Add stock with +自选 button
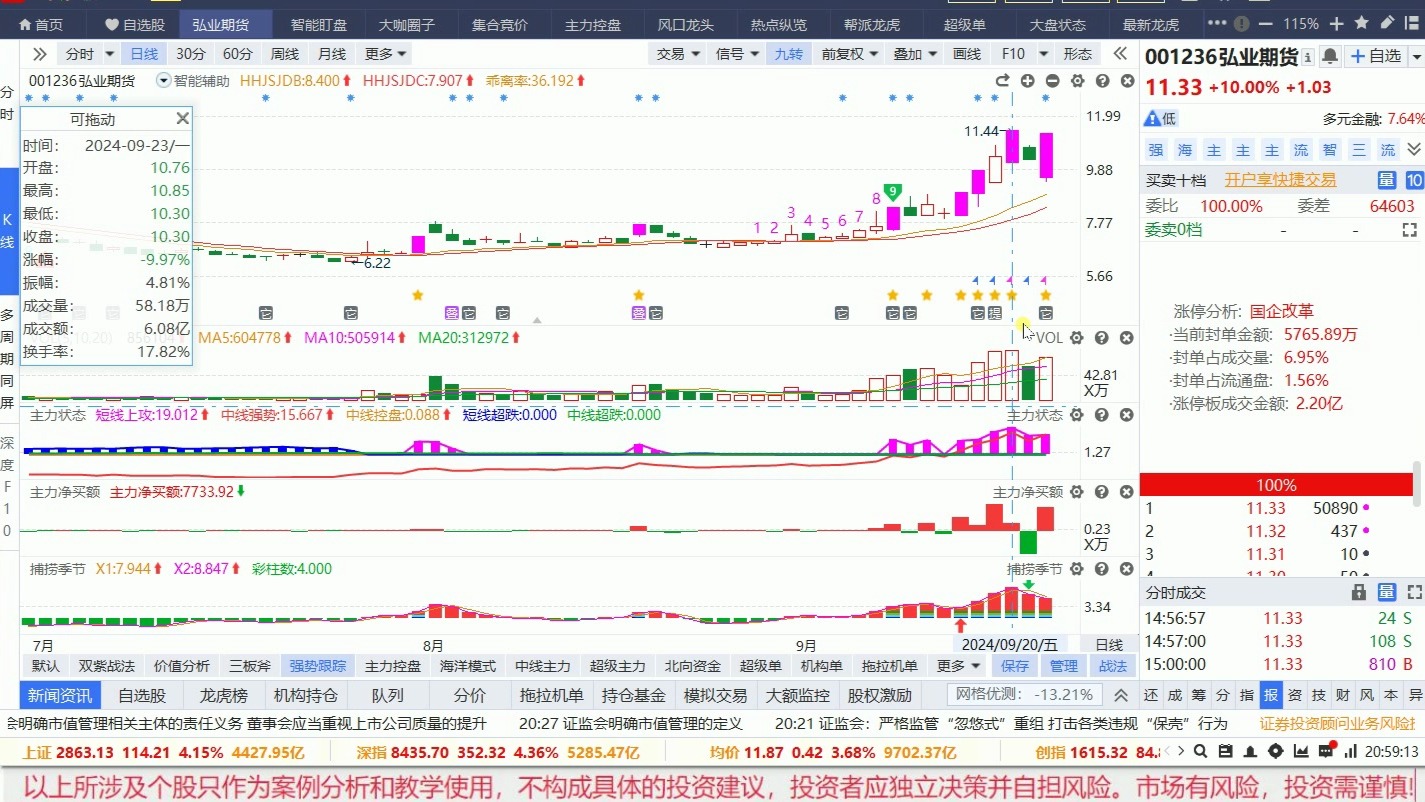 [1376, 56]
